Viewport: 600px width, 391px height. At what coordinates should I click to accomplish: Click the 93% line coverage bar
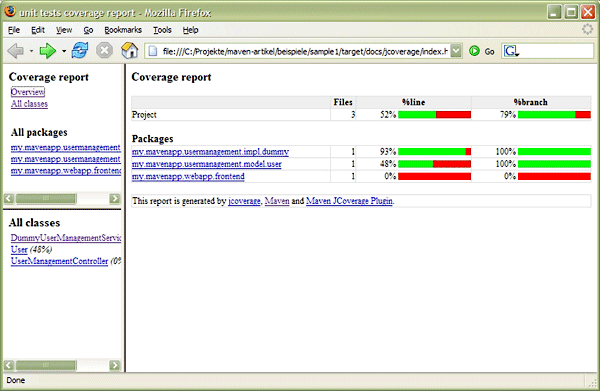point(434,152)
